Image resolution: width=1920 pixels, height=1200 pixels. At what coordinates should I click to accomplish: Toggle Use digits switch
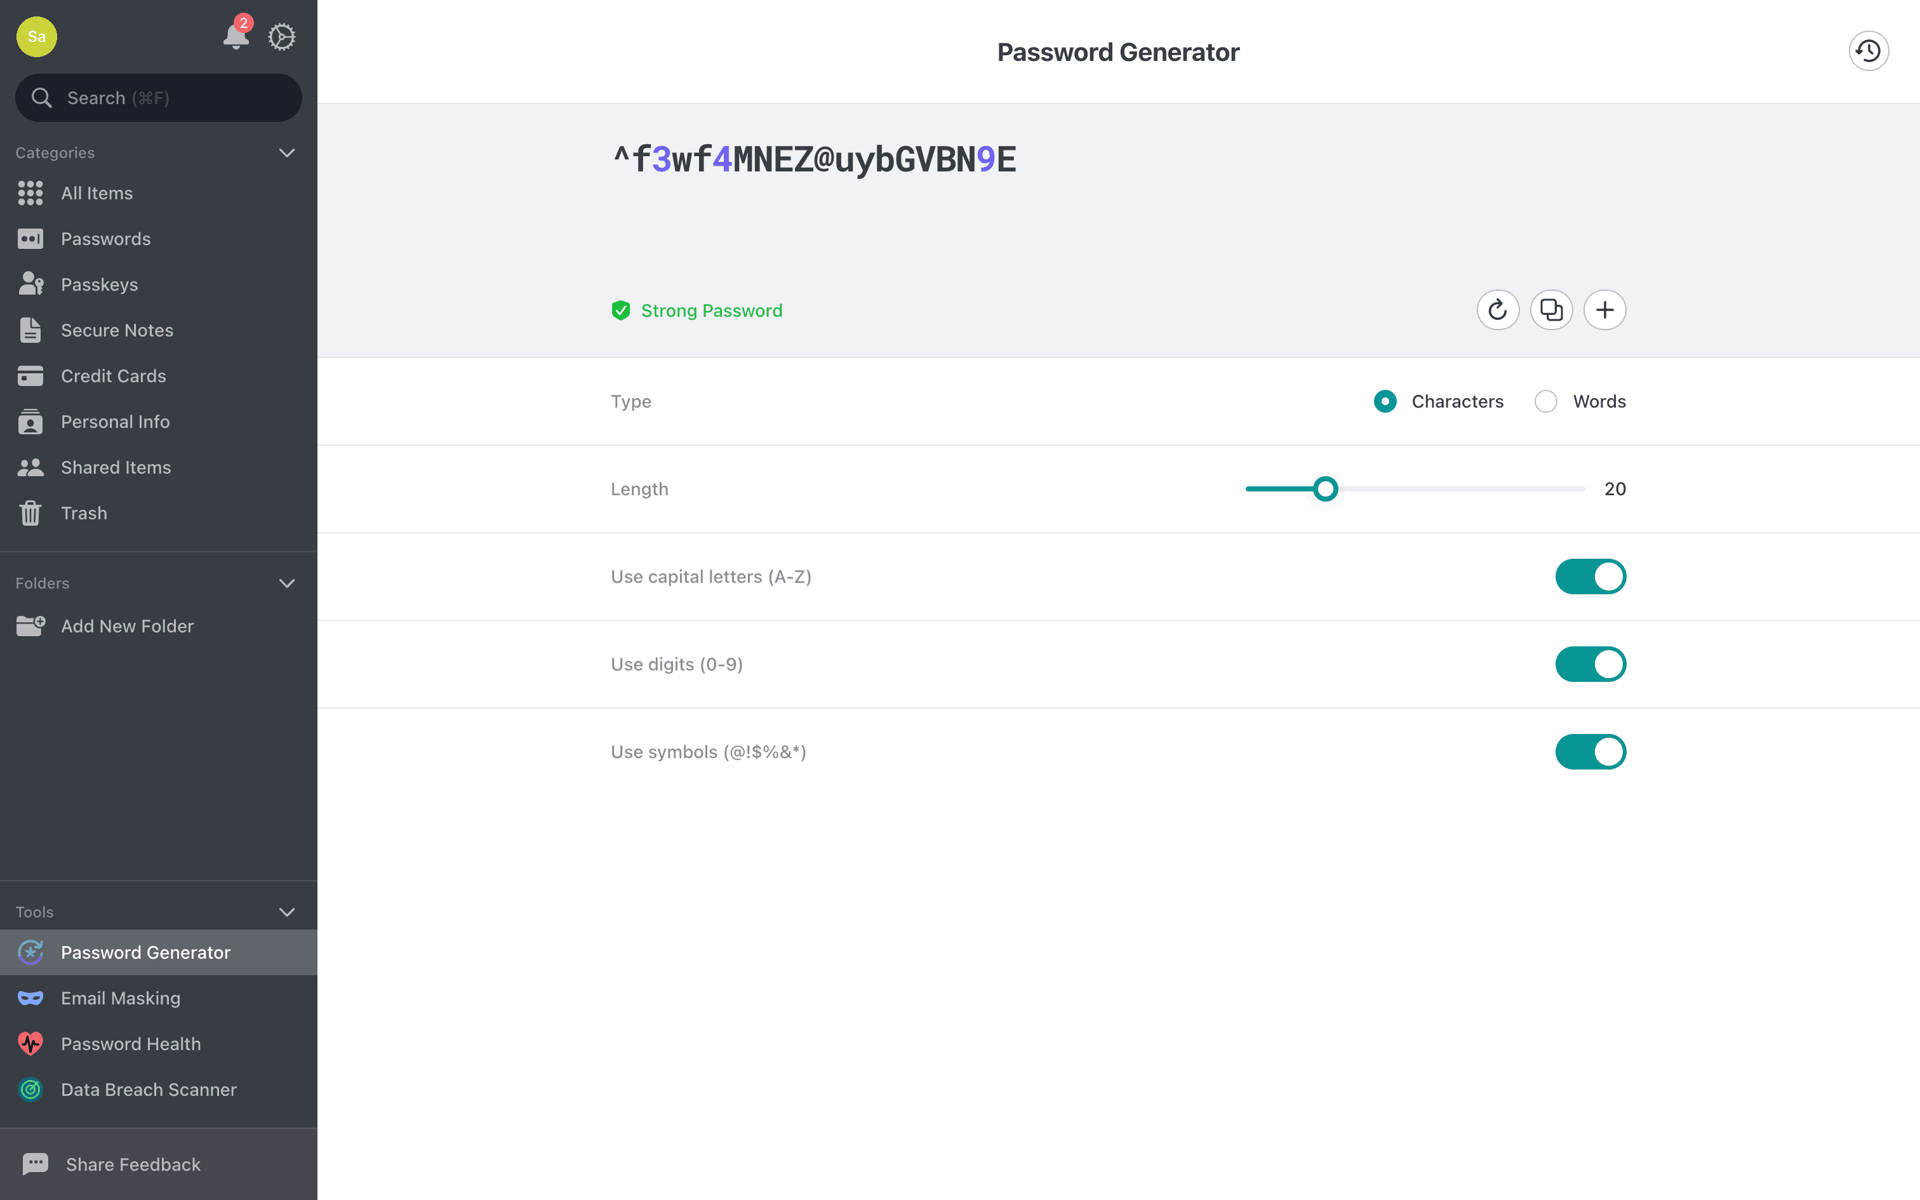coord(1590,664)
